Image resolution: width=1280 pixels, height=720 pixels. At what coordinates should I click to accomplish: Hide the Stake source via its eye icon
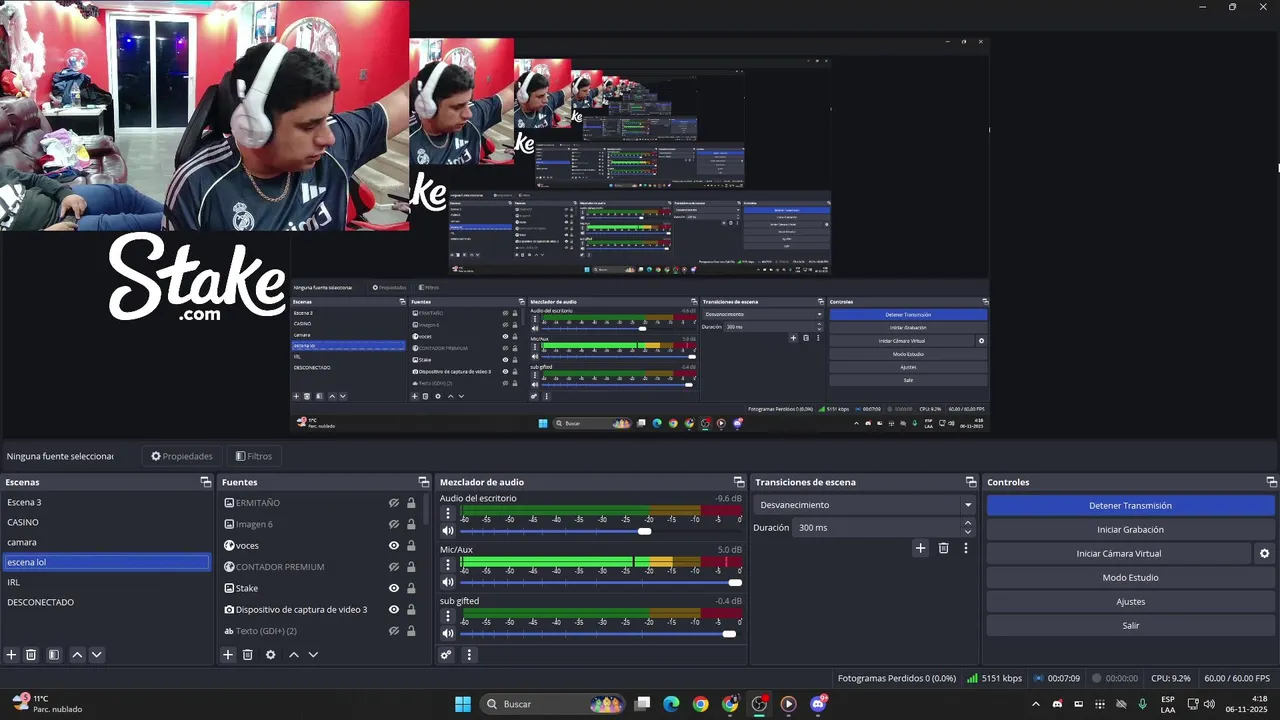(x=394, y=588)
